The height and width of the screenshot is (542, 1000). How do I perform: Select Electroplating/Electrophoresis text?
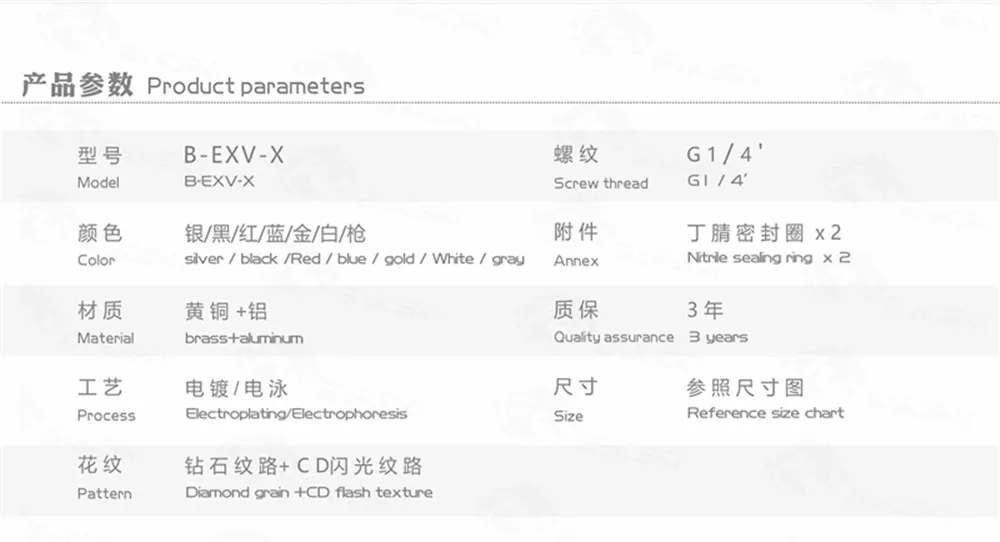[x=297, y=414]
